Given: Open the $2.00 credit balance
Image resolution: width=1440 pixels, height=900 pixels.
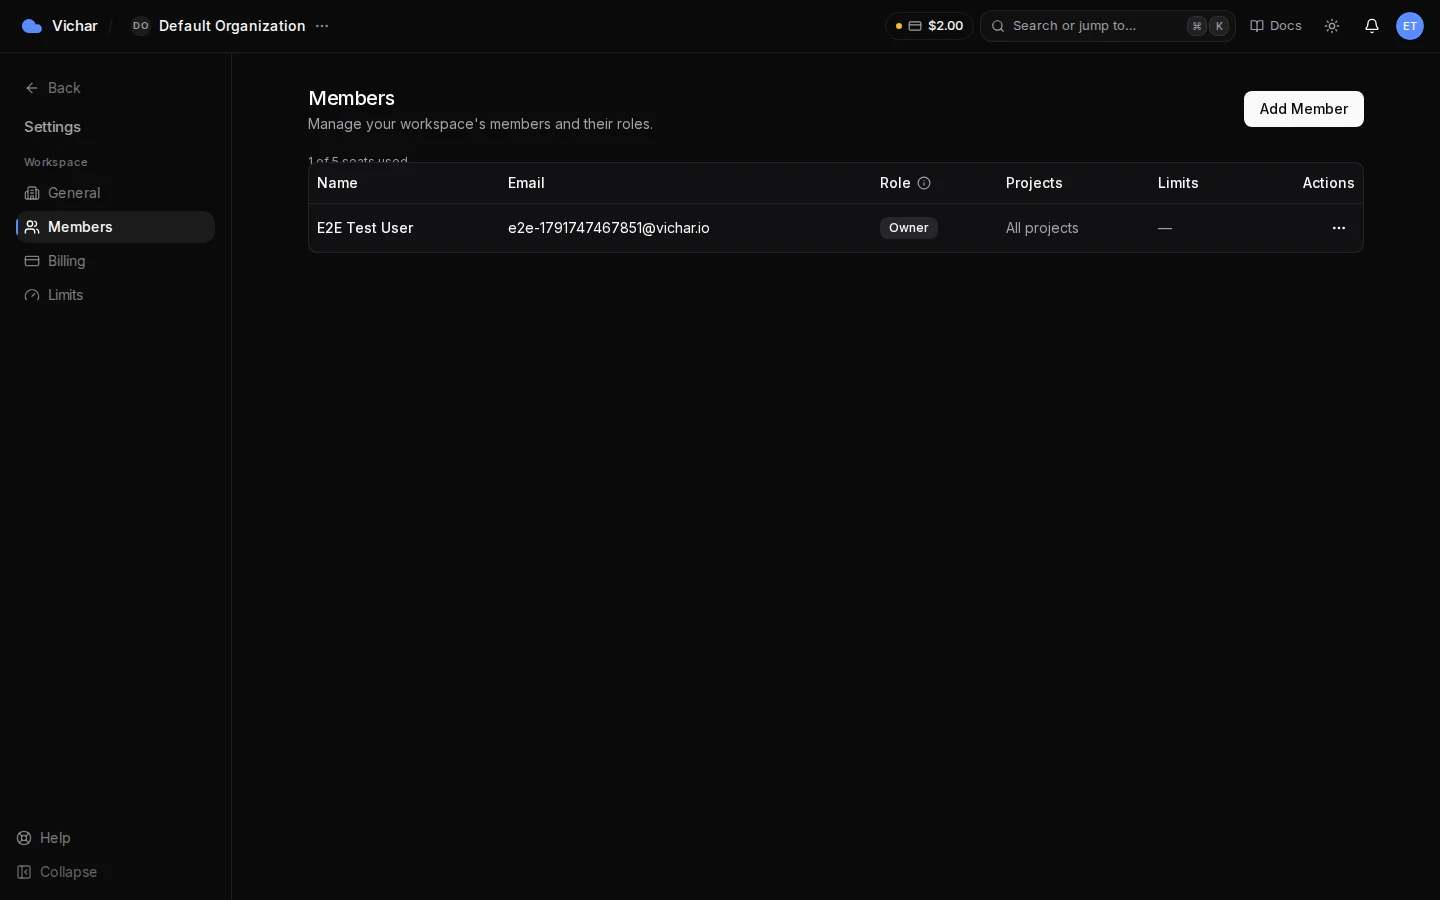Looking at the screenshot, I should (929, 26).
